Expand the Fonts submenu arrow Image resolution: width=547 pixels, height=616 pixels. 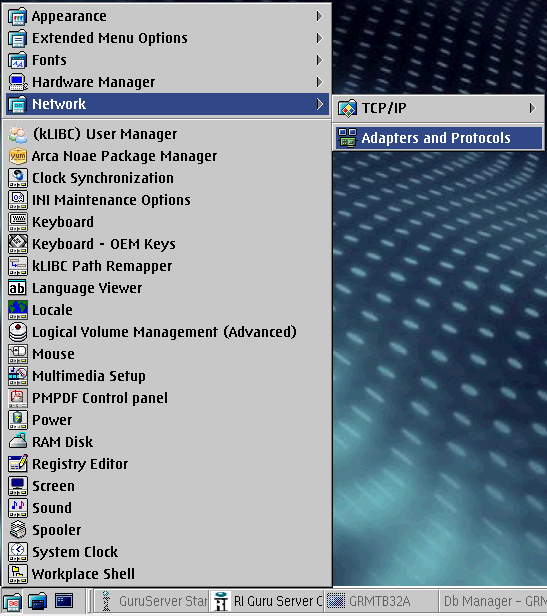tap(319, 60)
